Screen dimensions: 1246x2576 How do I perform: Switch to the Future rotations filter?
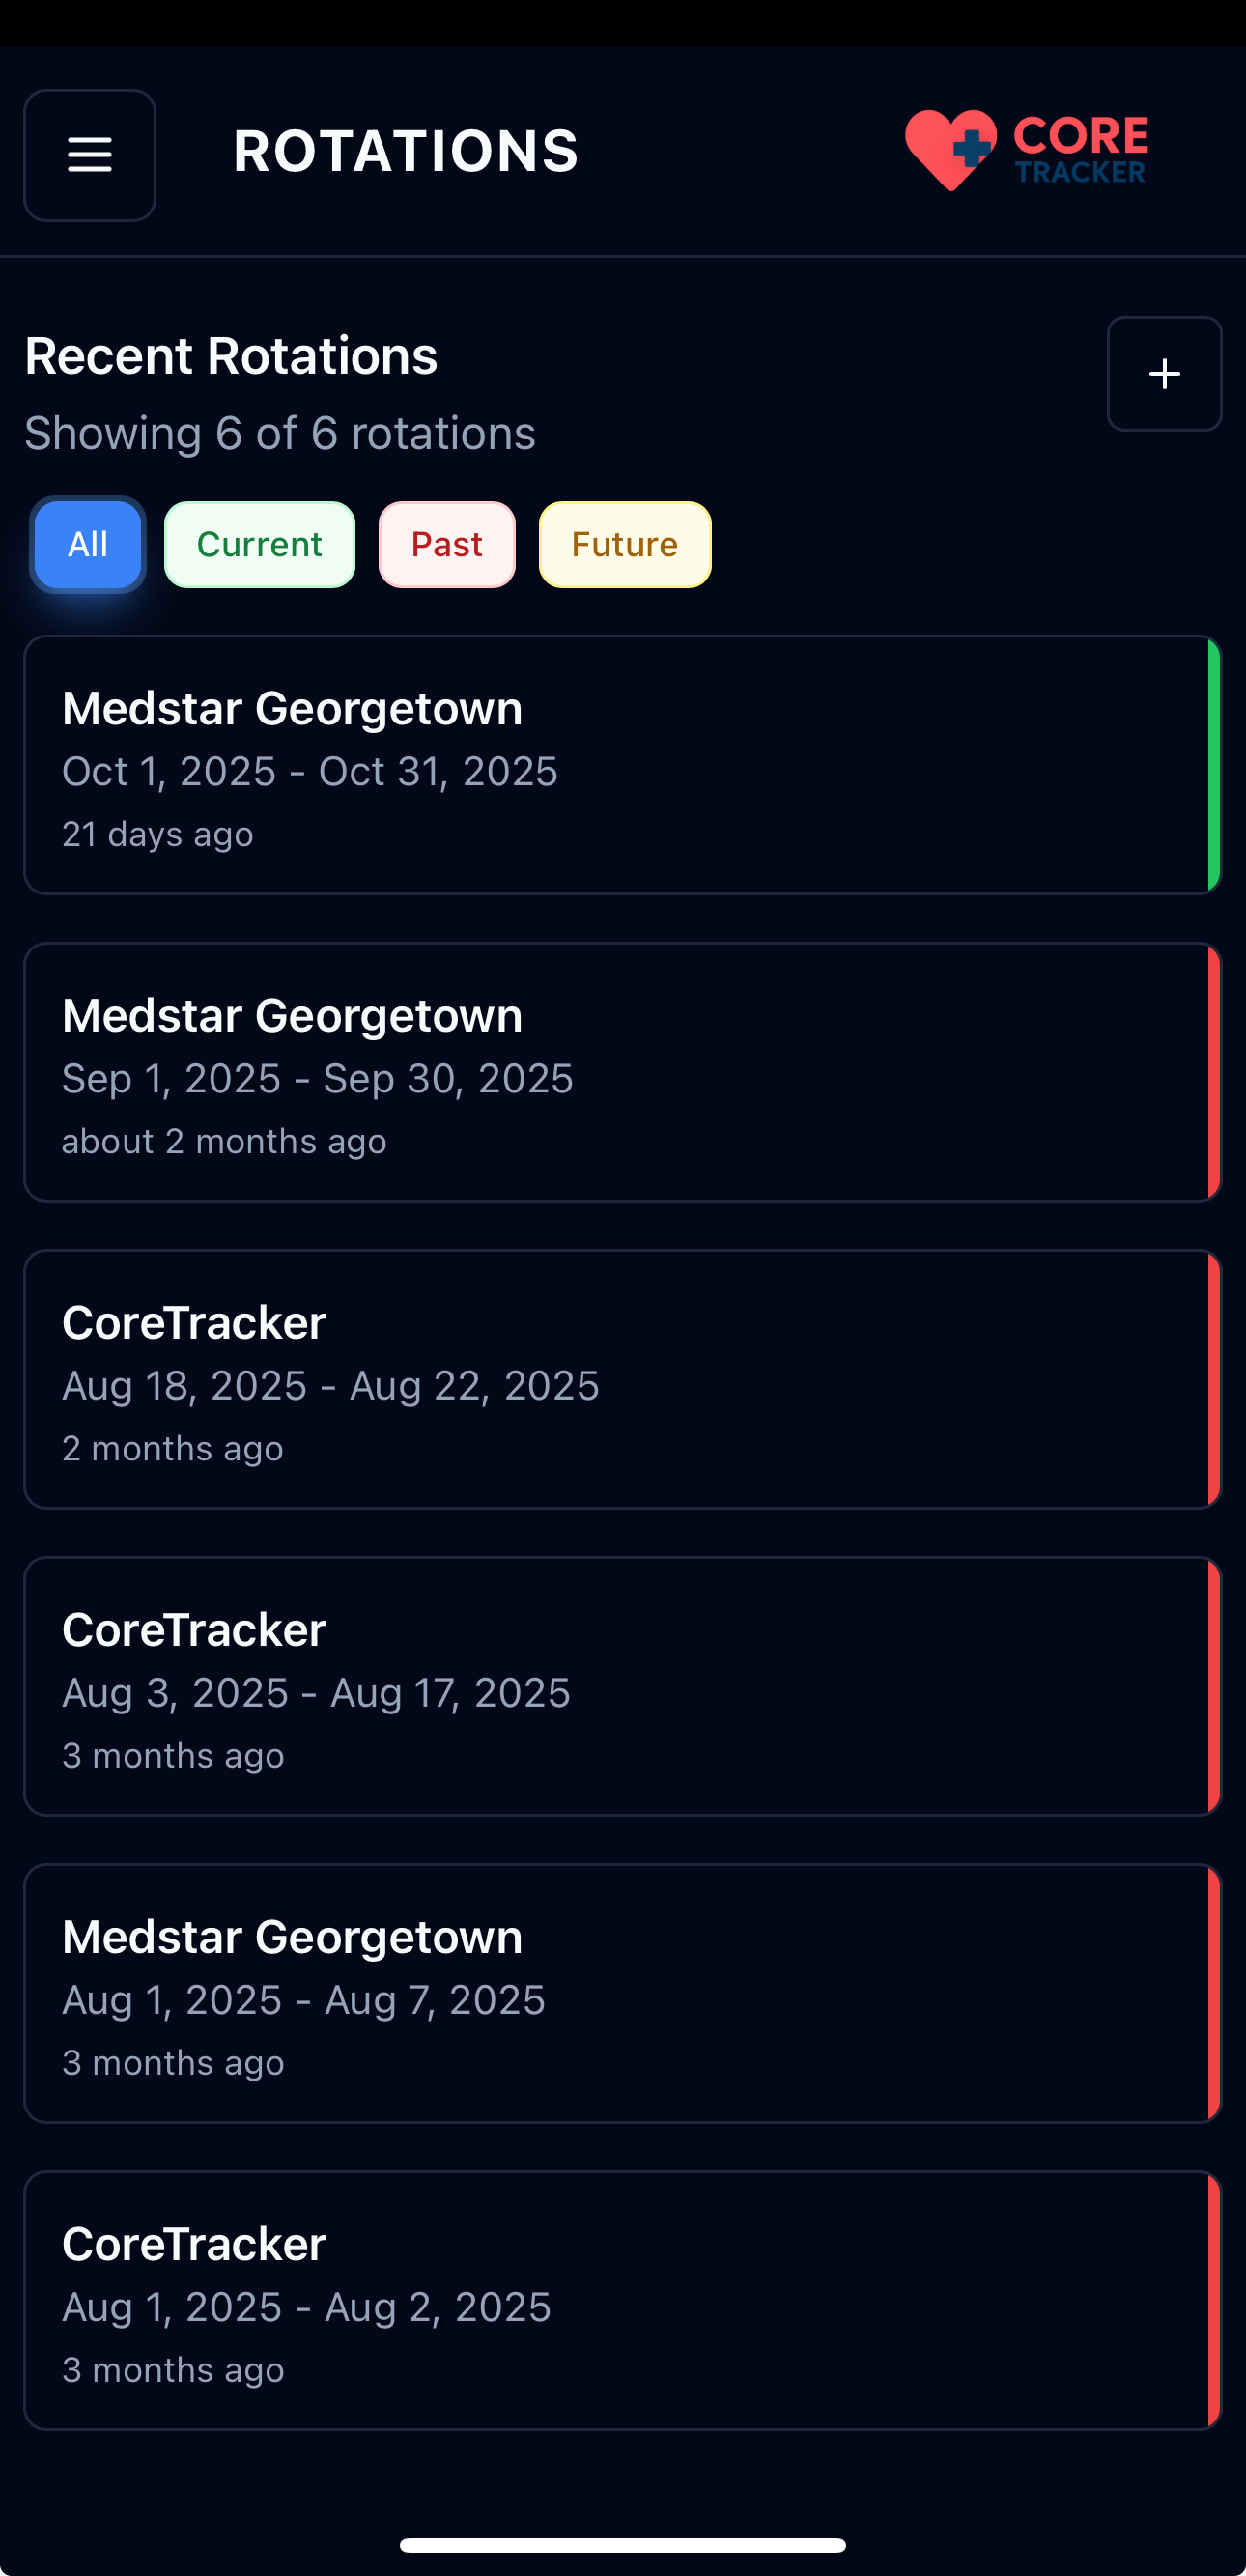coord(625,545)
